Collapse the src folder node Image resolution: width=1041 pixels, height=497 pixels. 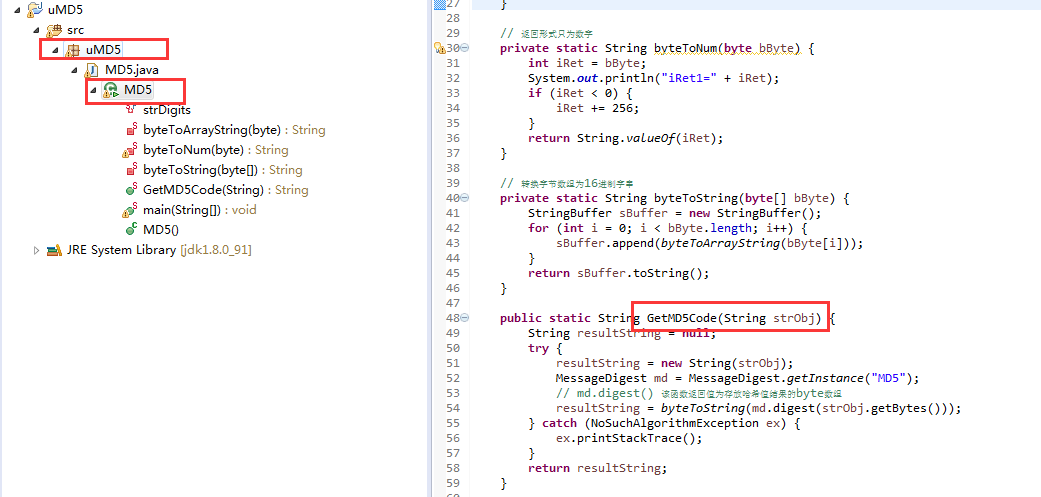click(36, 31)
